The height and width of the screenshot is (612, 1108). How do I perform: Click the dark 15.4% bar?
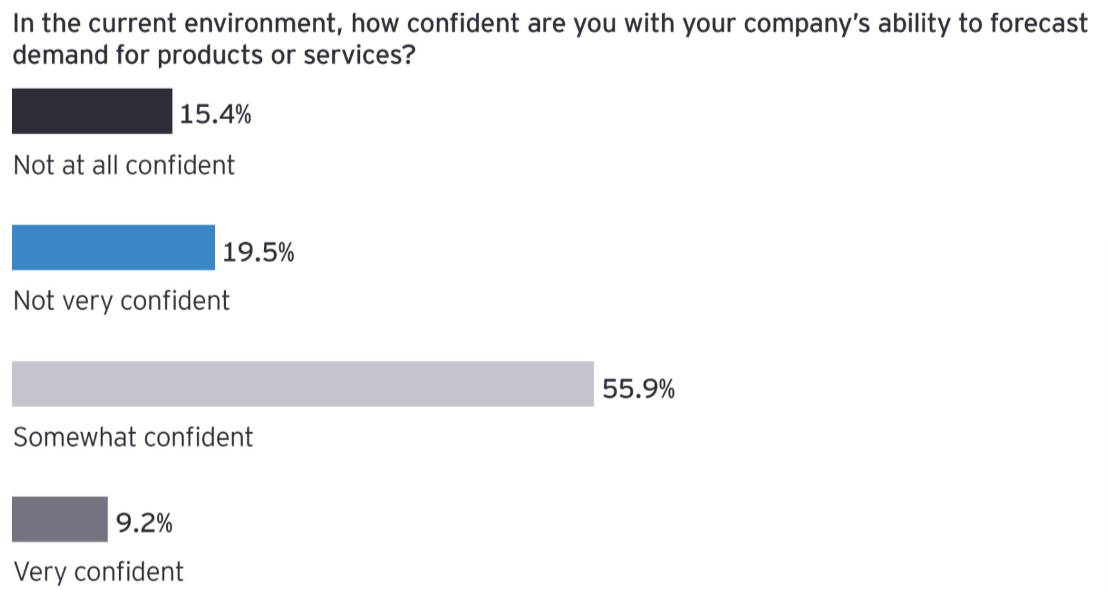pyautogui.click(x=92, y=111)
